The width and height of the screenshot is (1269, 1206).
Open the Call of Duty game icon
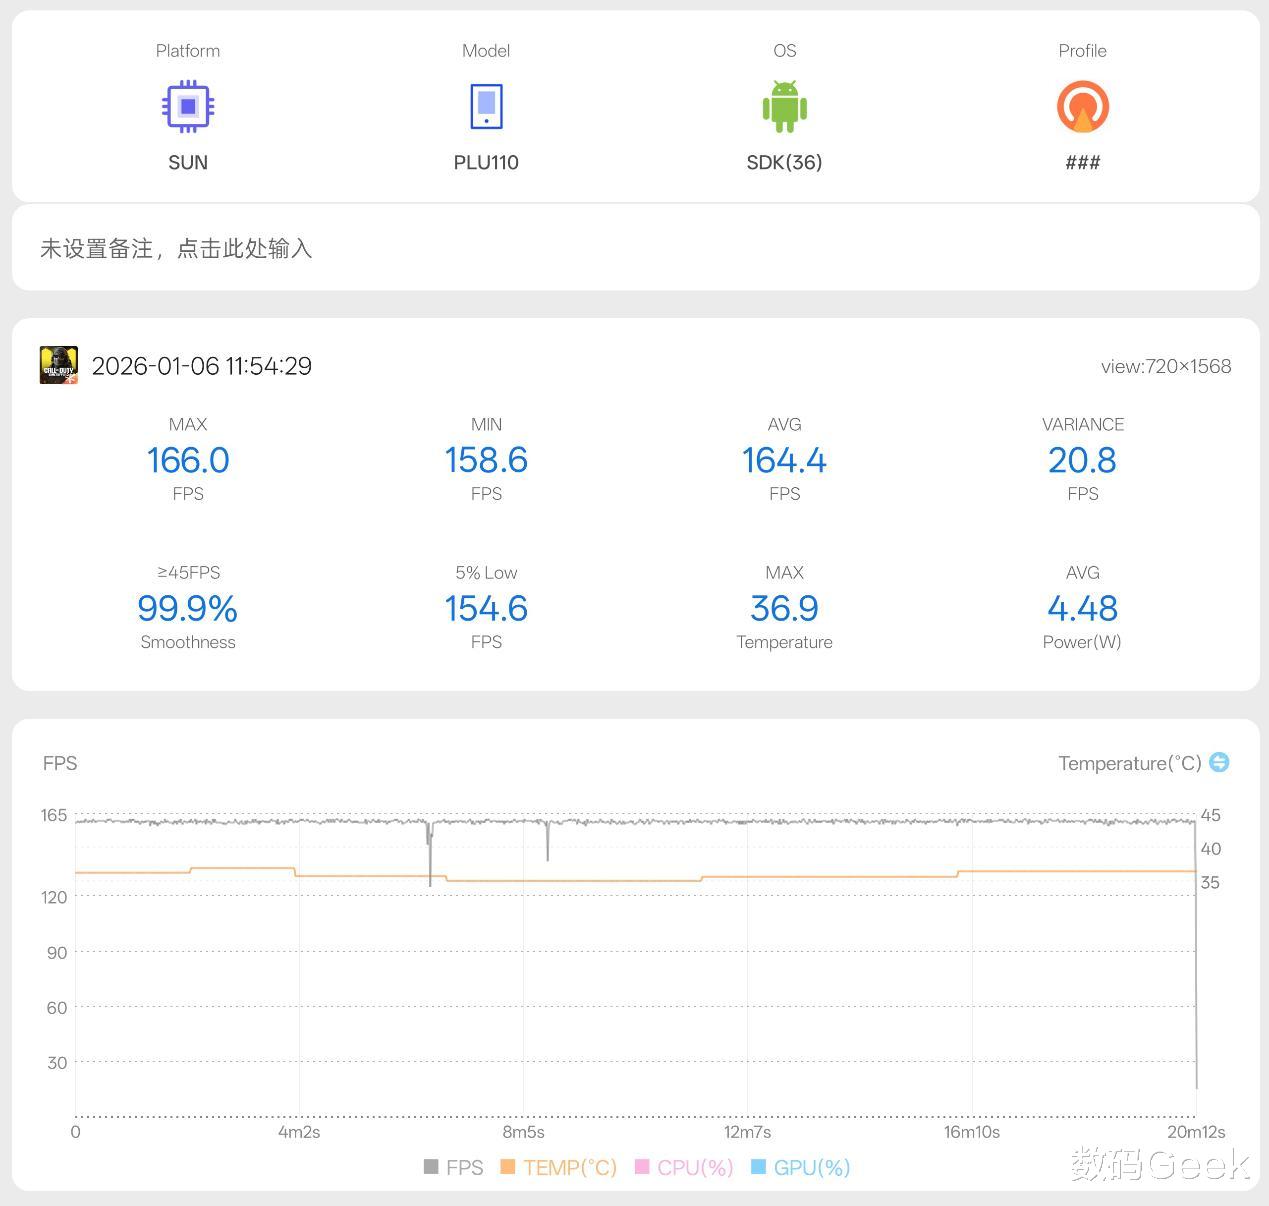(x=59, y=366)
